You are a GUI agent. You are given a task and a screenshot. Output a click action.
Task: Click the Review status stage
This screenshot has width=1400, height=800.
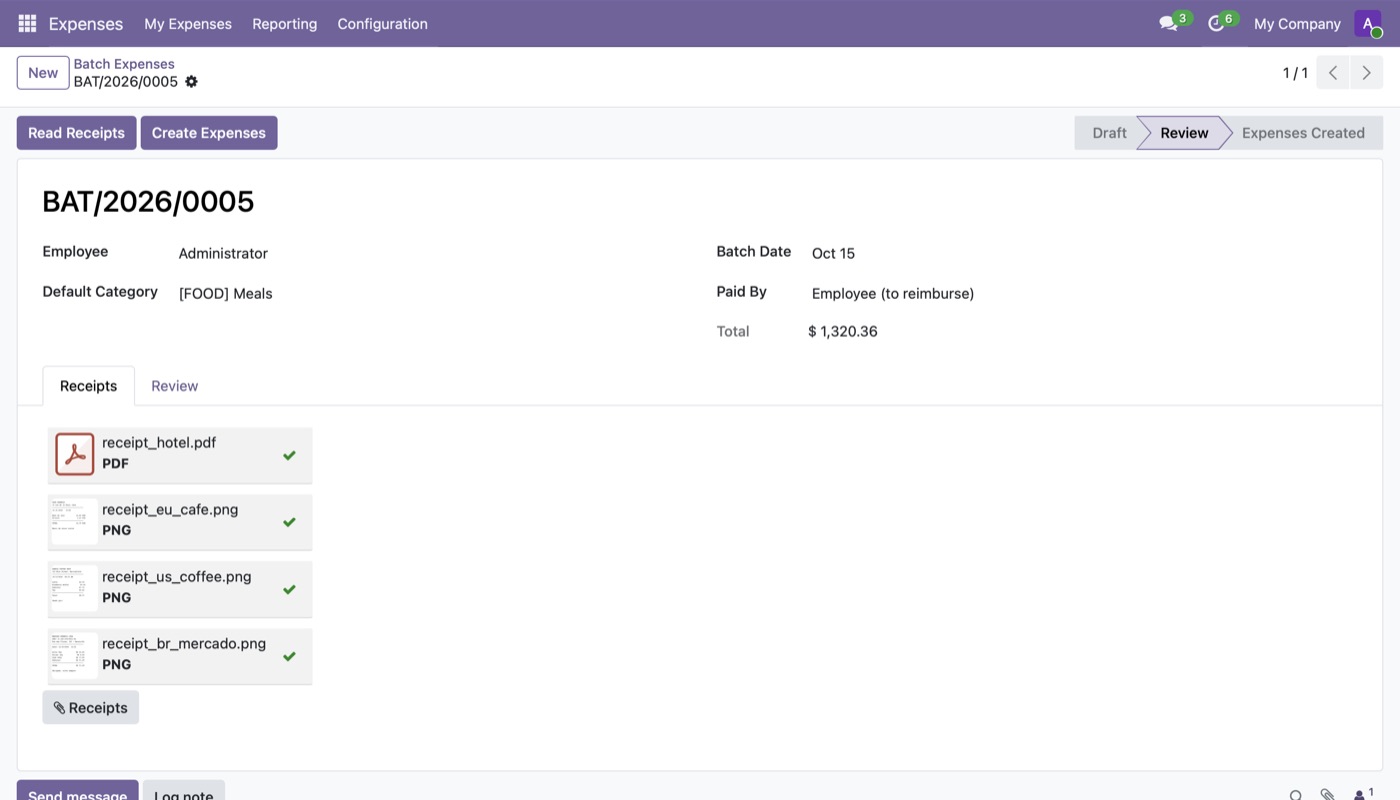[x=1184, y=133]
